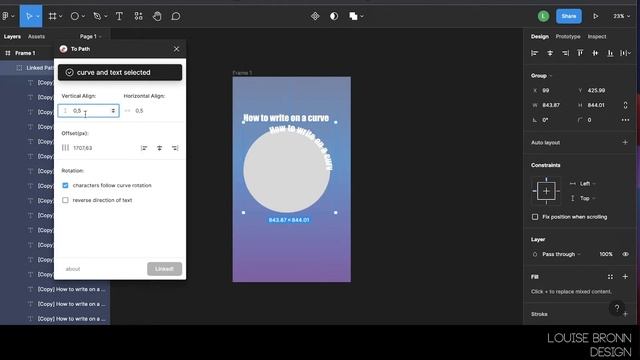Click the green user avatar
This screenshot has width=640, height=360.
point(543,16)
